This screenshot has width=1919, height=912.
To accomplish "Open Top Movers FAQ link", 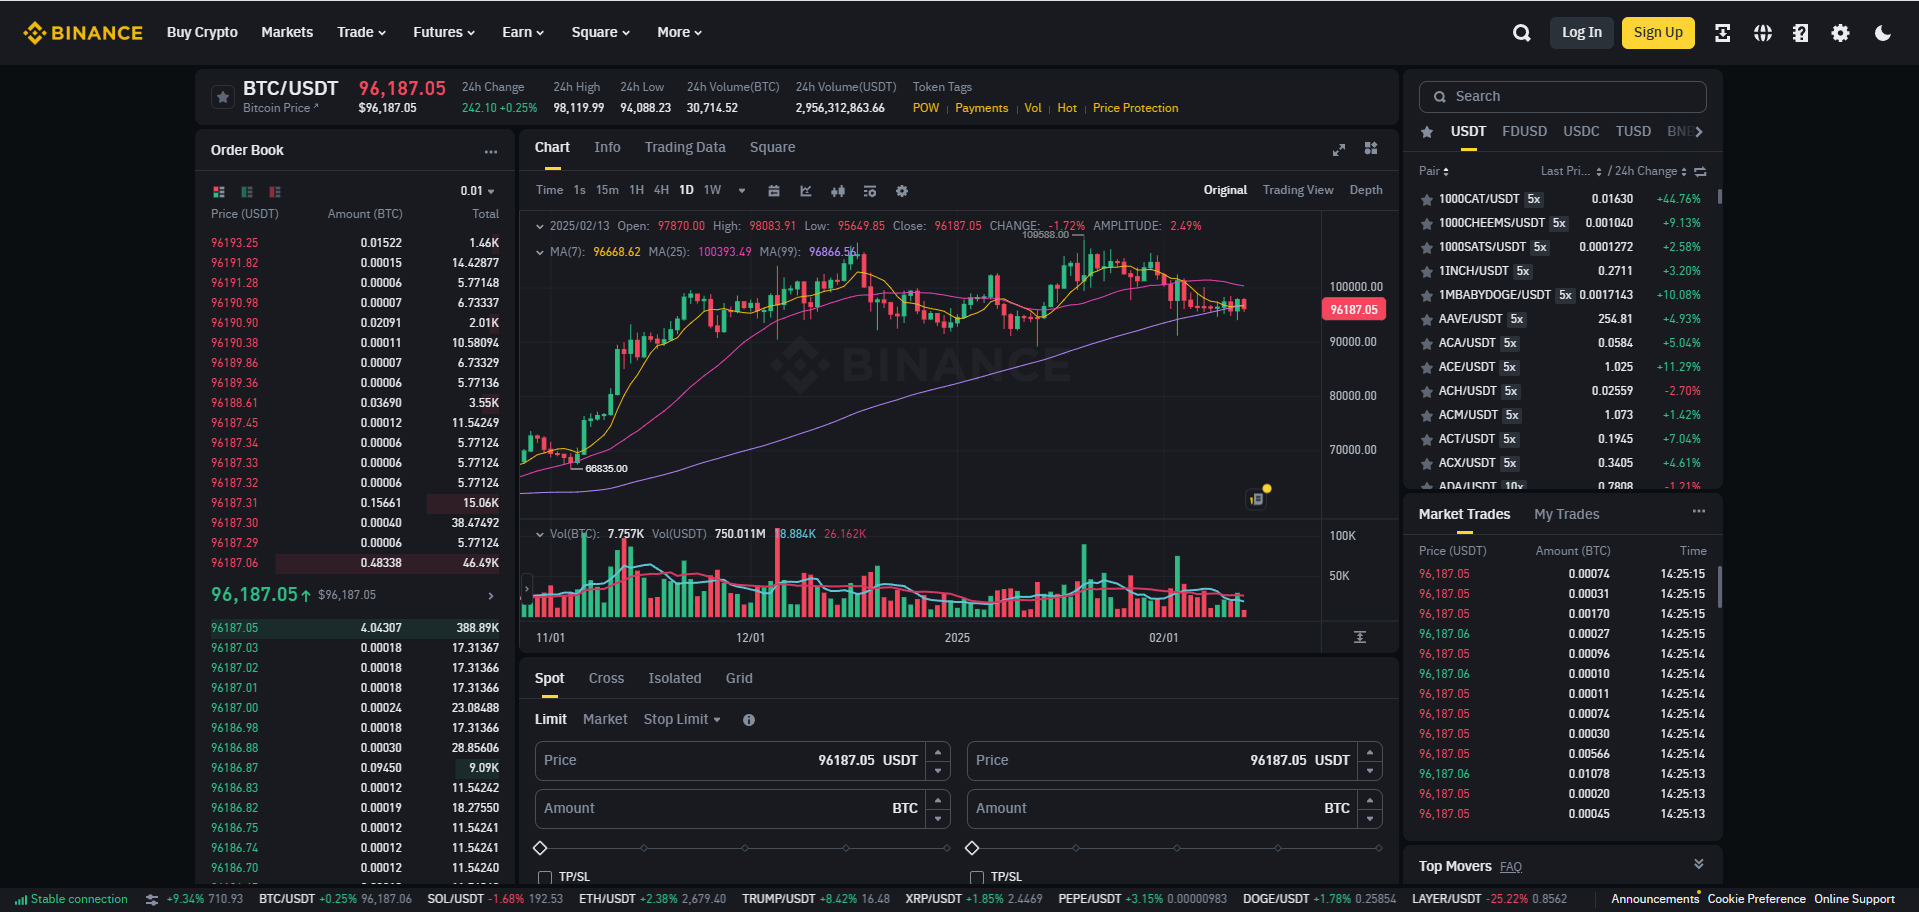I will click(x=1511, y=867).
